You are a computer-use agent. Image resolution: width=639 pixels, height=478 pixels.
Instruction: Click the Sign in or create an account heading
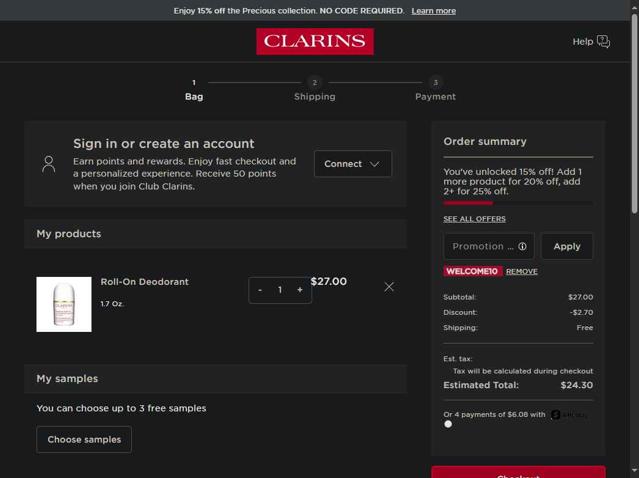(x=164, y=143)
